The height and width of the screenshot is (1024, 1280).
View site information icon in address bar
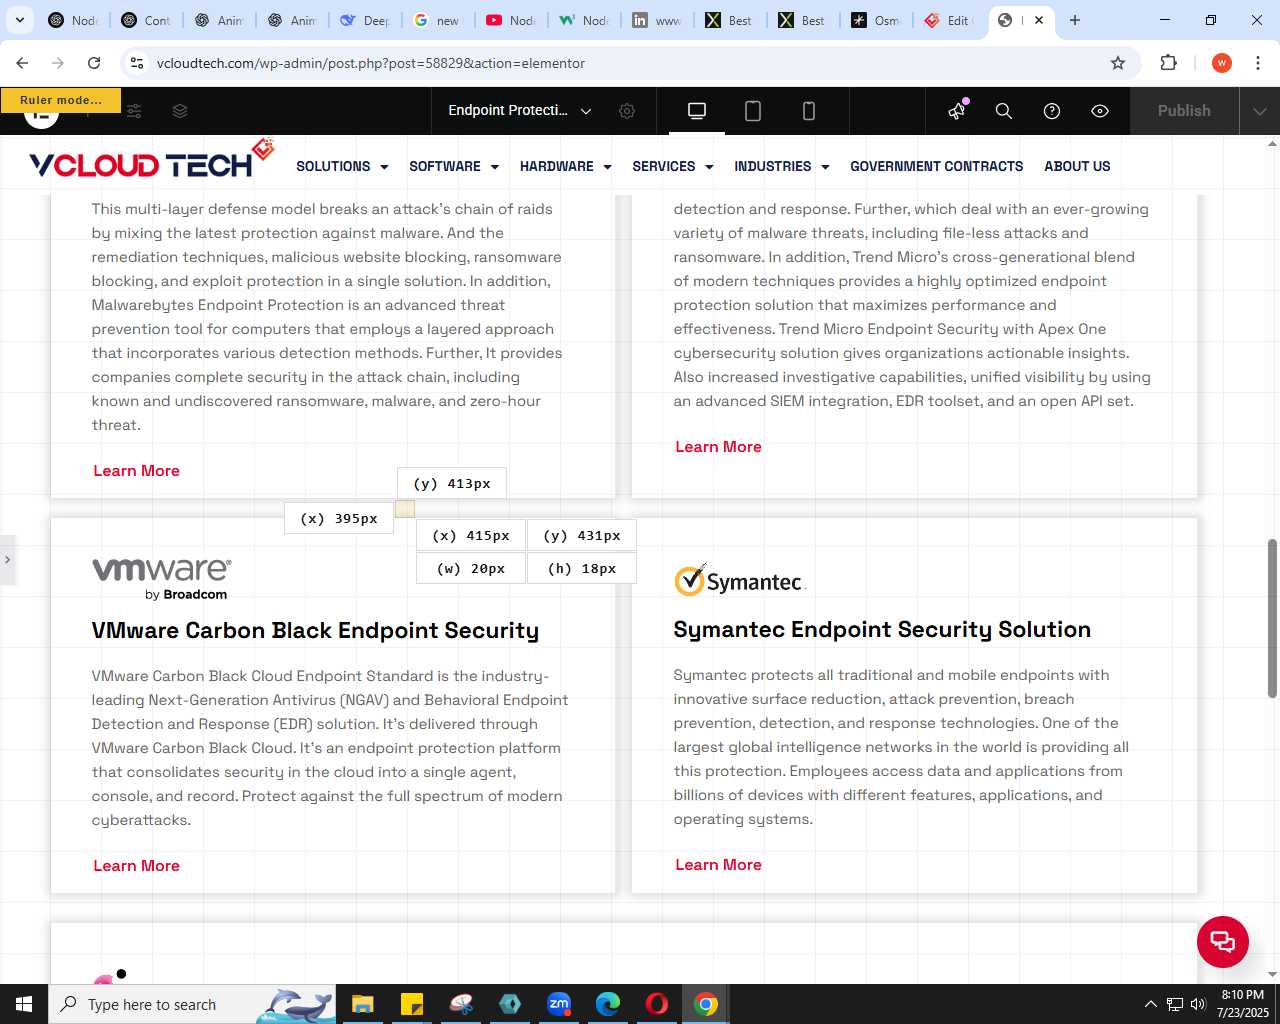click(x=137, y=63)
